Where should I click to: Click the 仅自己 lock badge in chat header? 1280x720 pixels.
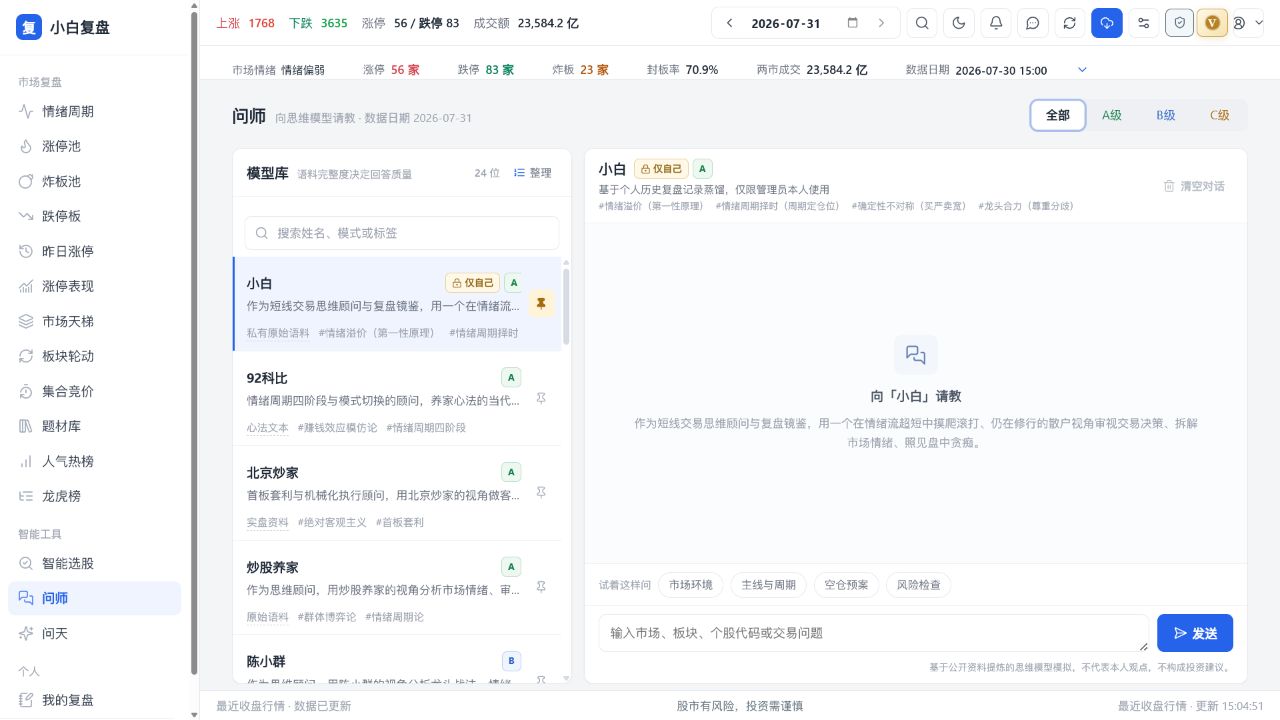[x=661, y=169]
